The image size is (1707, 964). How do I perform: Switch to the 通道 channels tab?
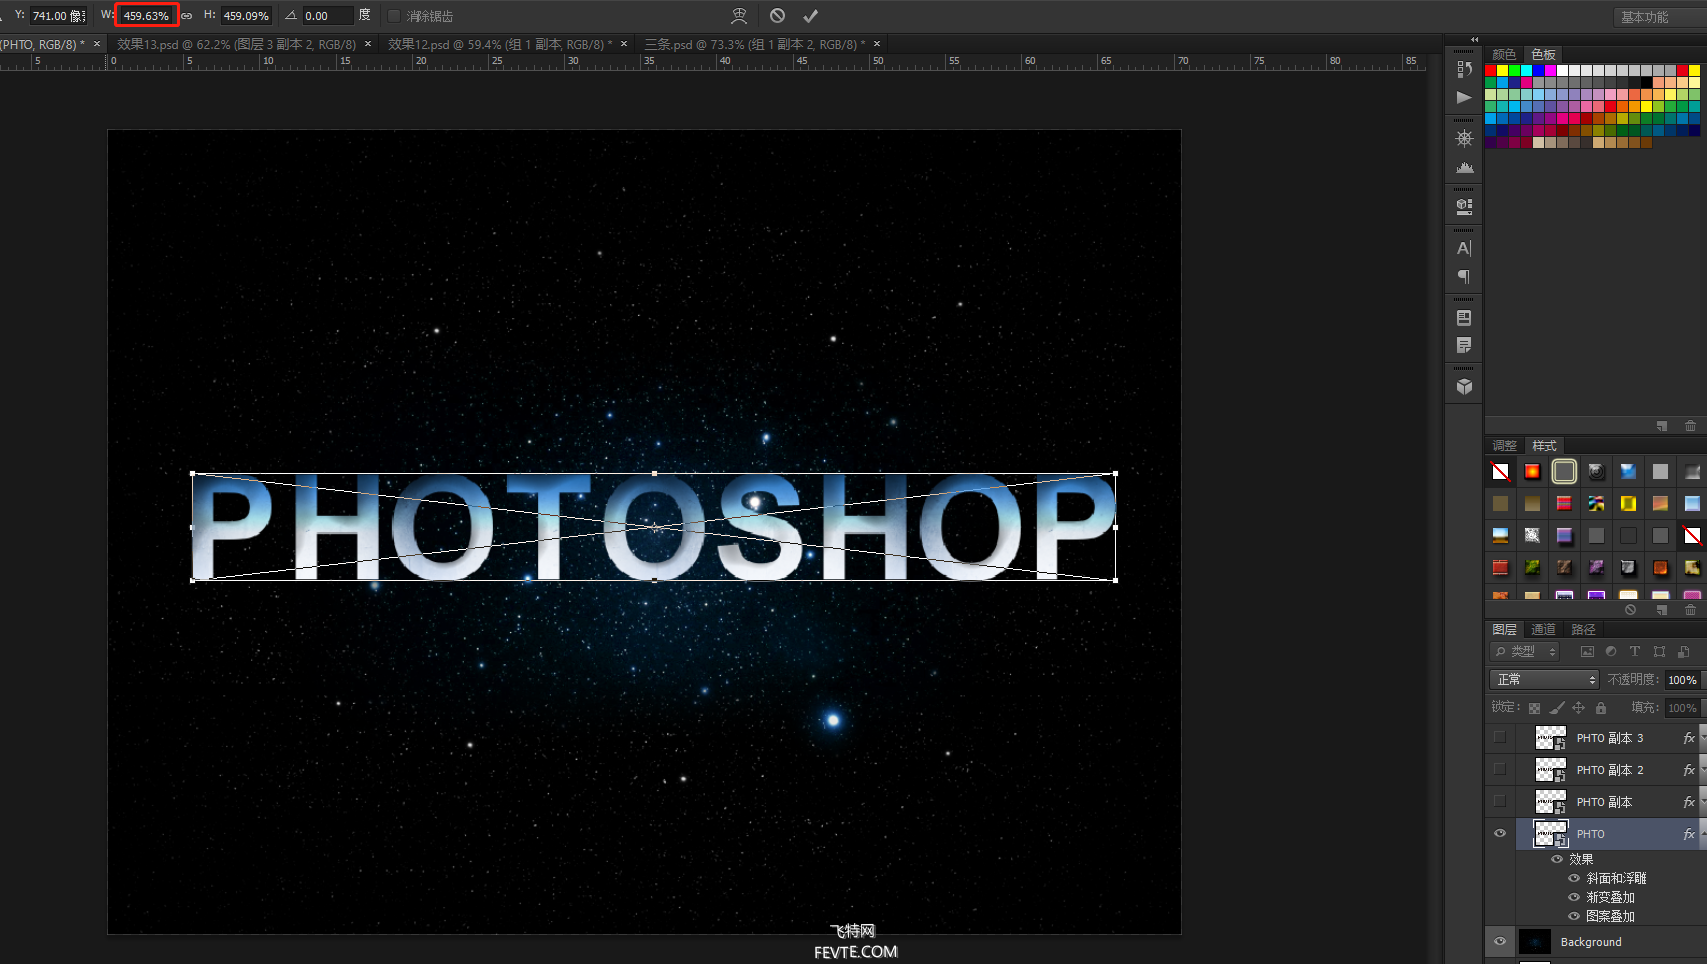(x=1543, y=629)
